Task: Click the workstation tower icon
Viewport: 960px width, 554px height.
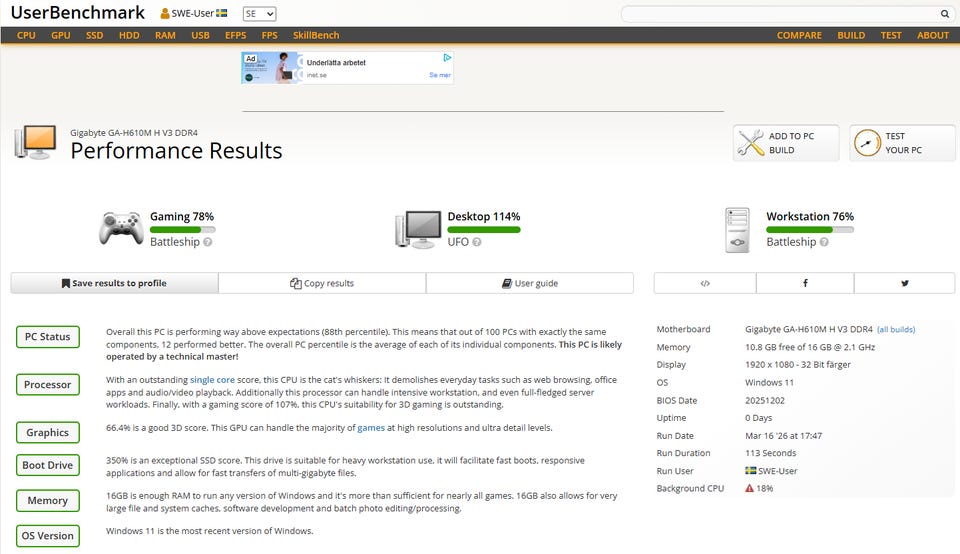Action: 737,230
